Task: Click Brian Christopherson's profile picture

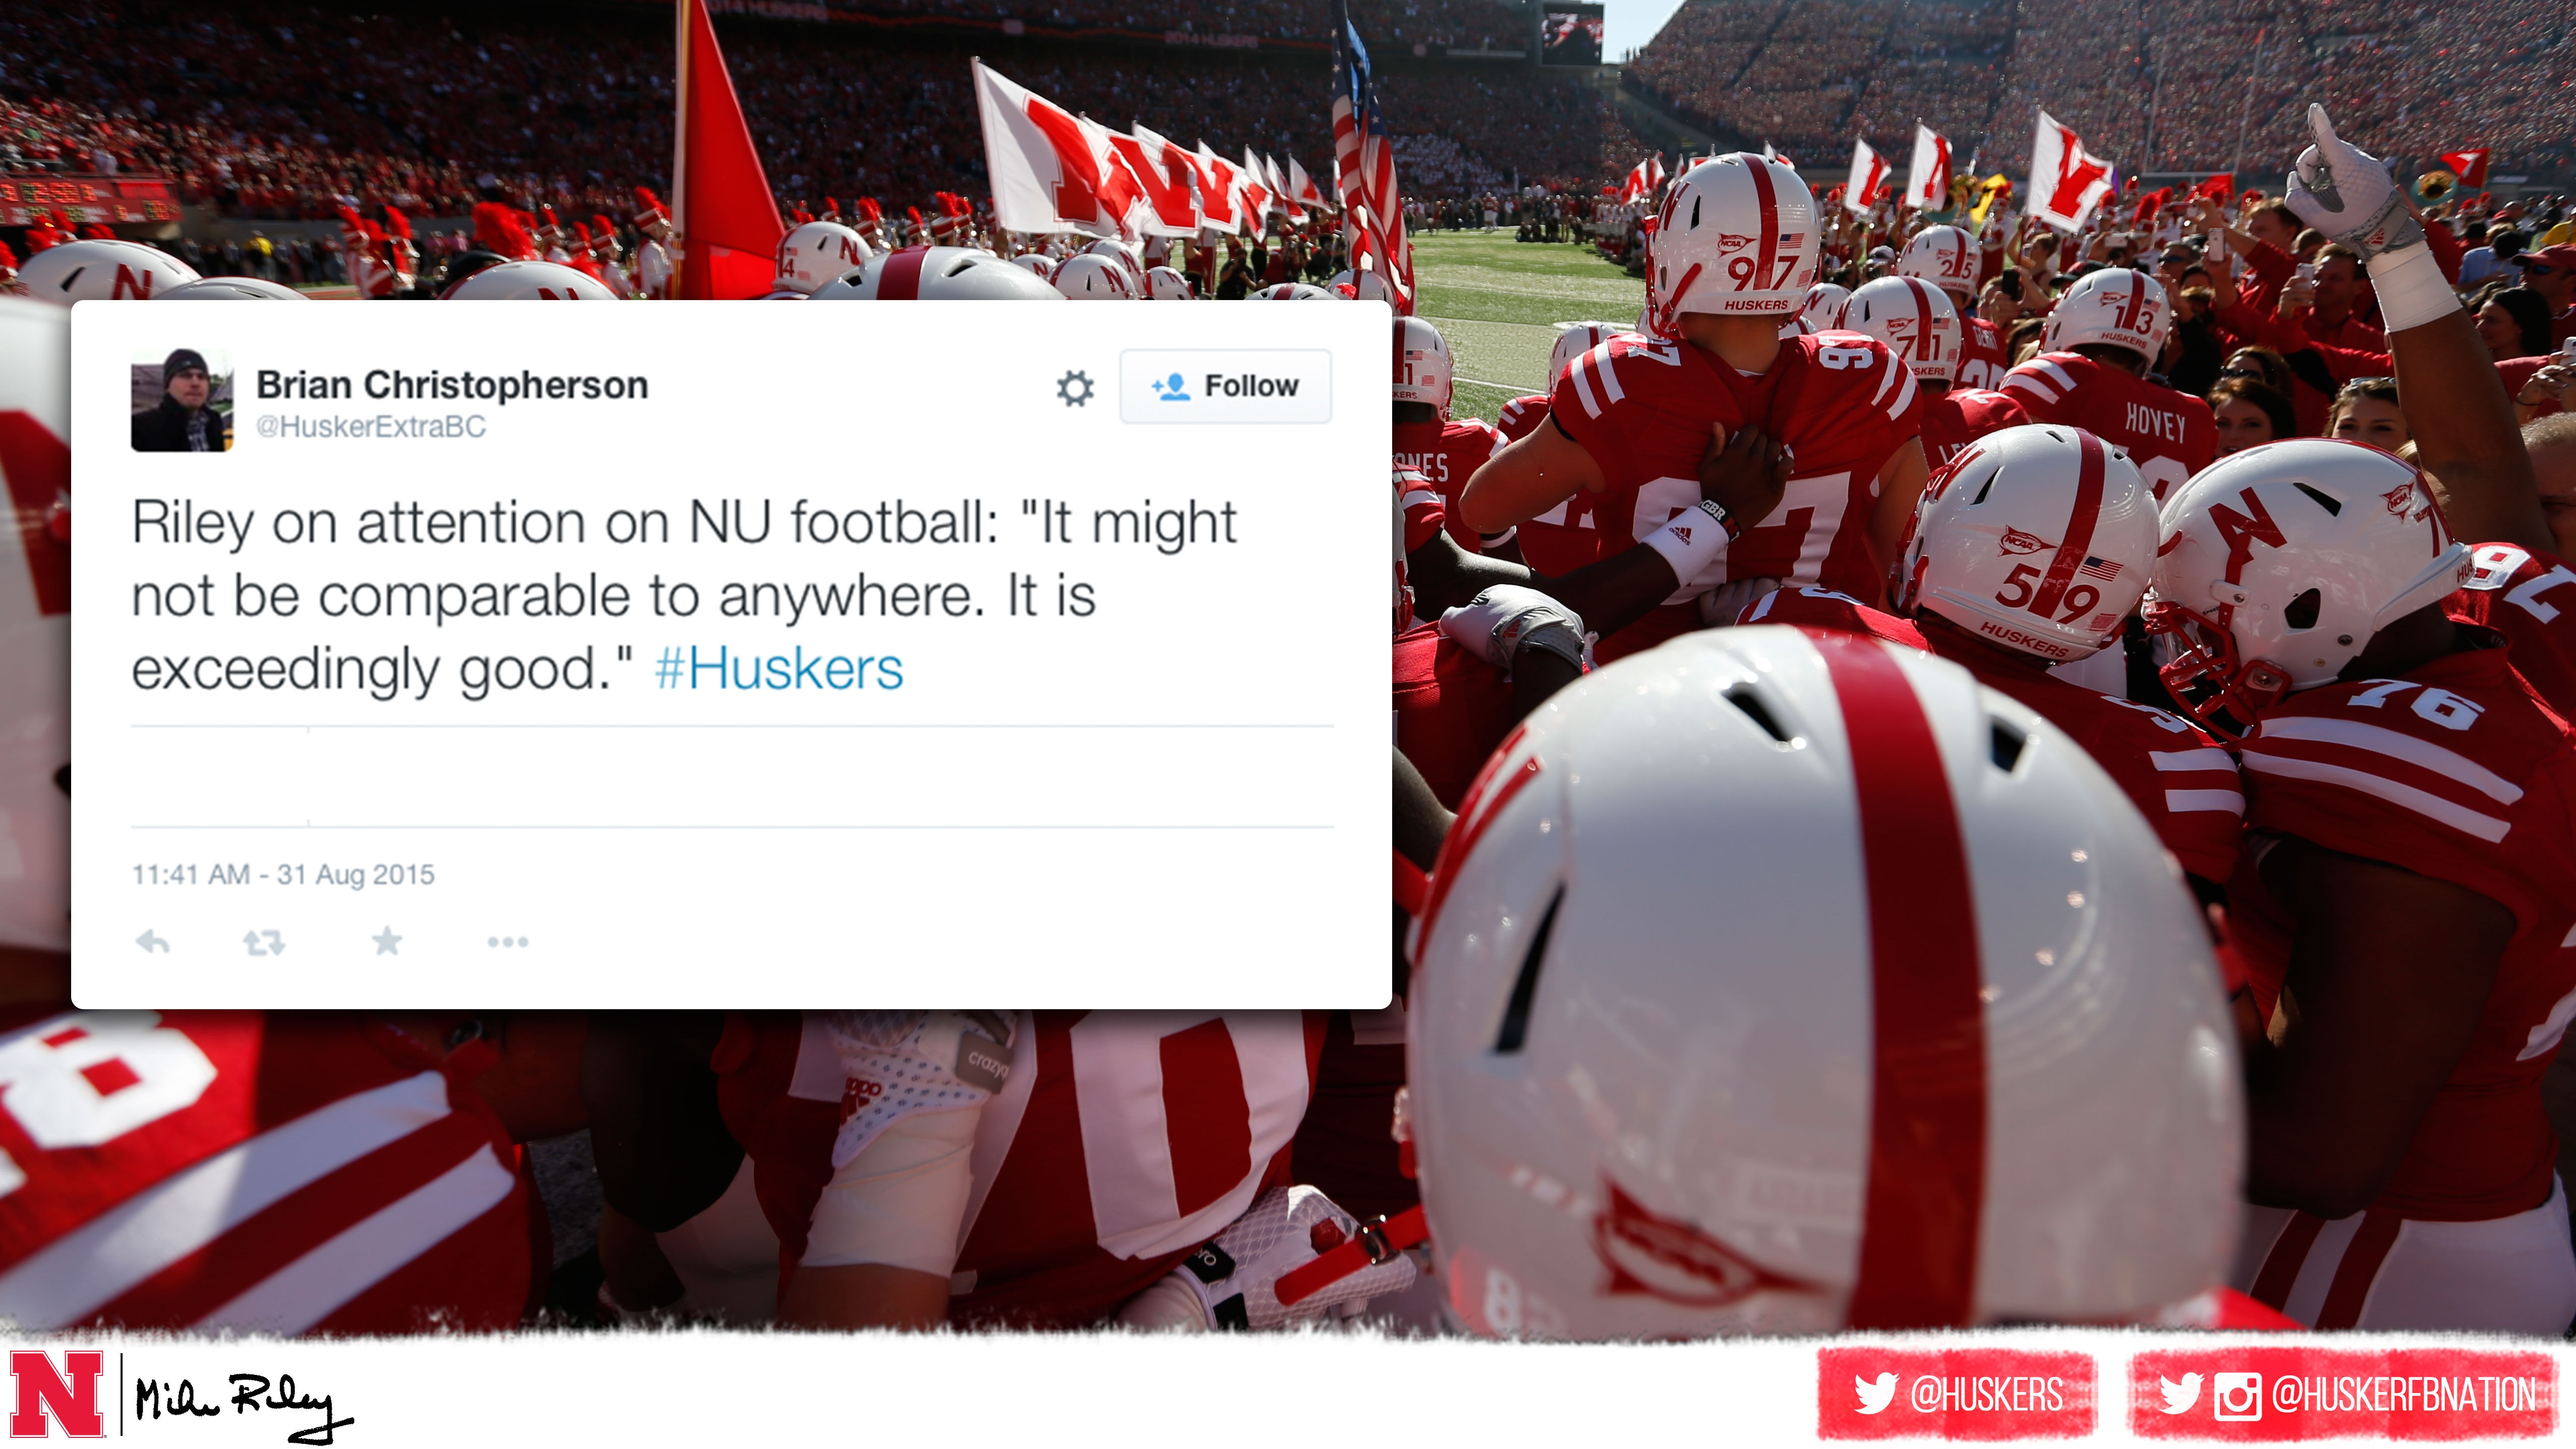Action: tap(182, 400)
